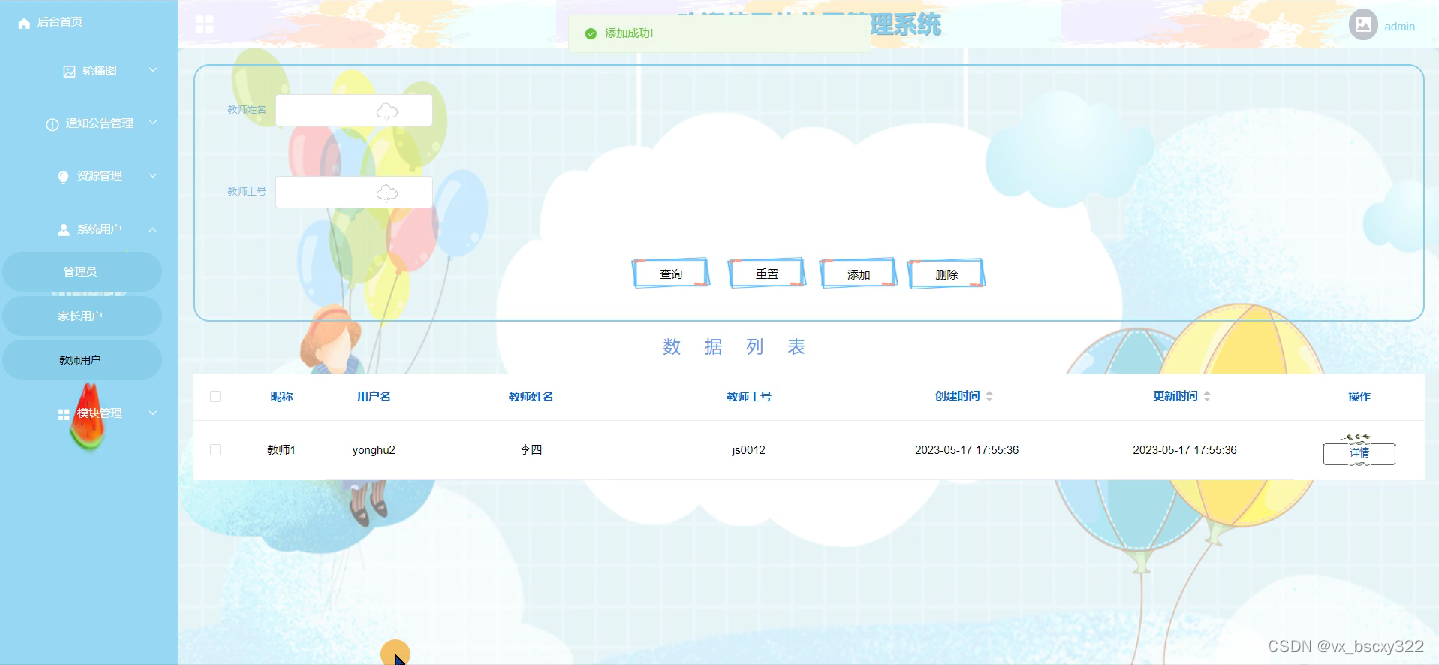
Task: Click the 资源管理 menu label
Action: pos(99,177)
